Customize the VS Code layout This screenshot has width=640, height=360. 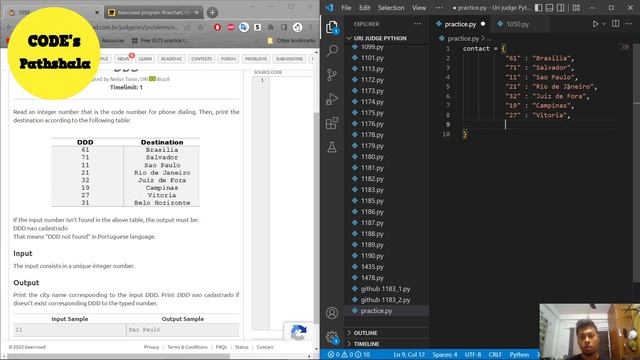576,8
